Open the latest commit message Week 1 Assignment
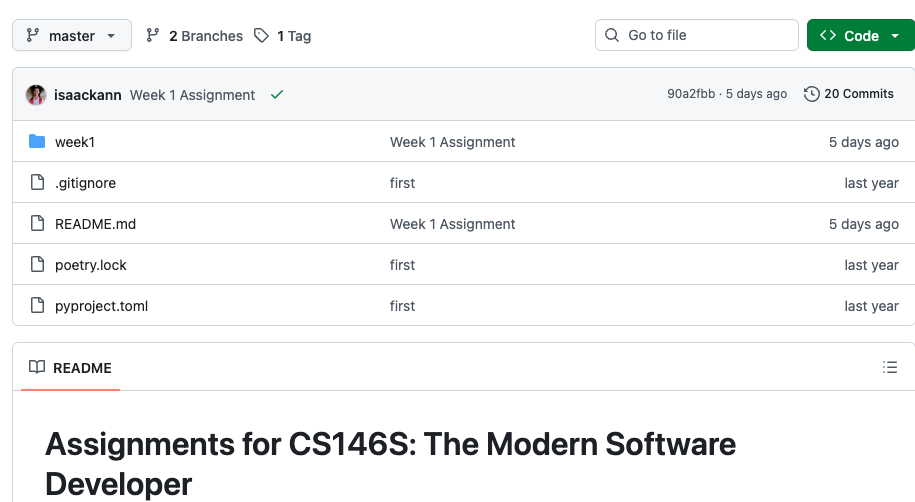This screenshot has width=915, height=502. click(x=192, y=95)
